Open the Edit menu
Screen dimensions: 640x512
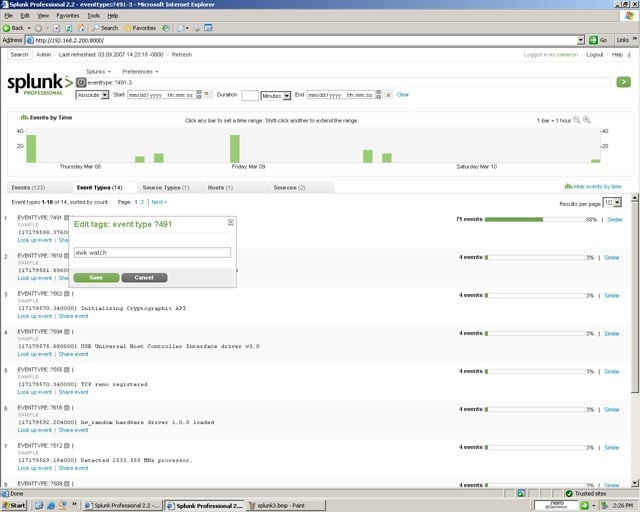(25, 16)
